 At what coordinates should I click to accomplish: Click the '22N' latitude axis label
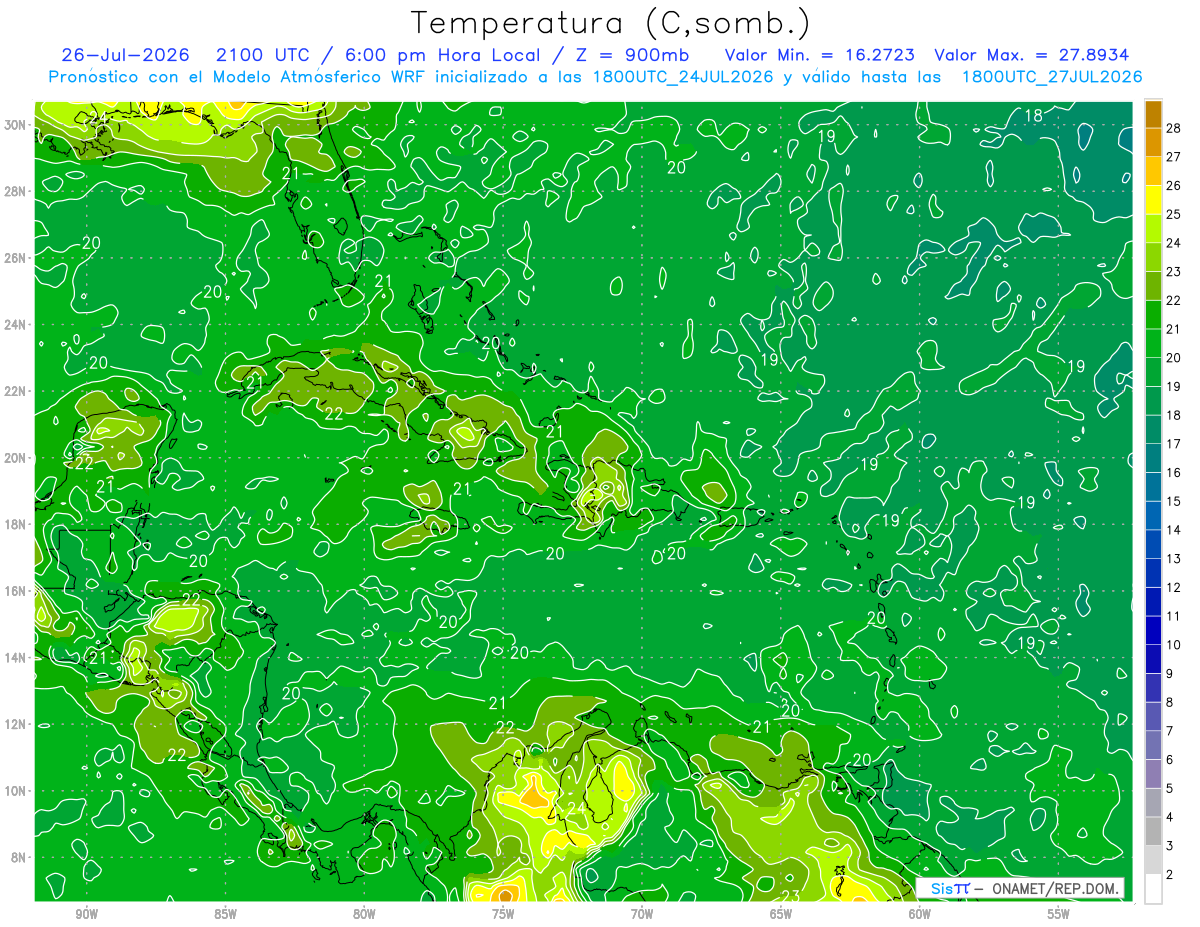coord(16,391)
